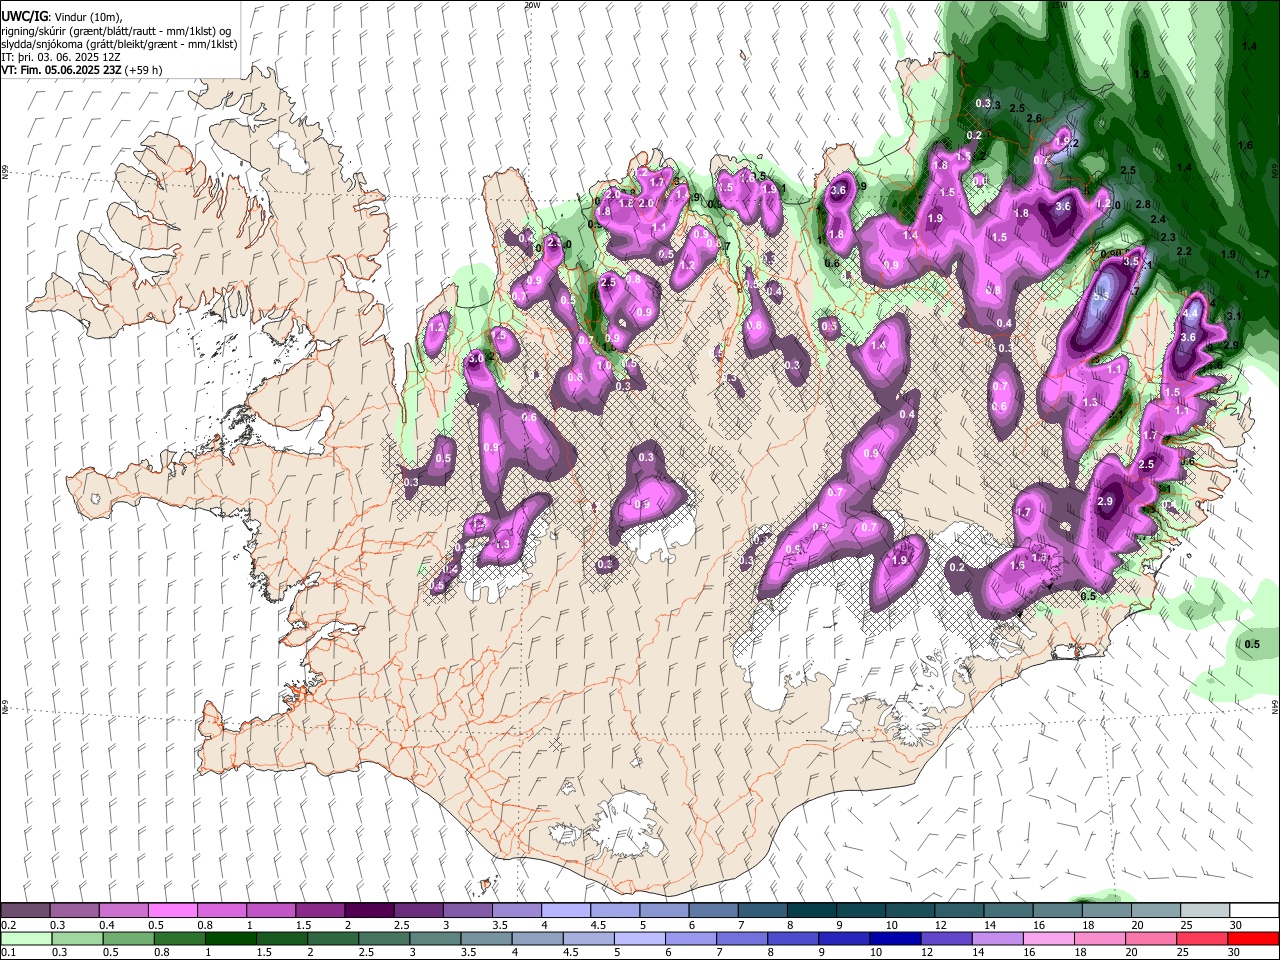1280x960 pixels.
Task: Click the palest green 0.1–0.3 rain legend swatch
Action: pos(26,938)
